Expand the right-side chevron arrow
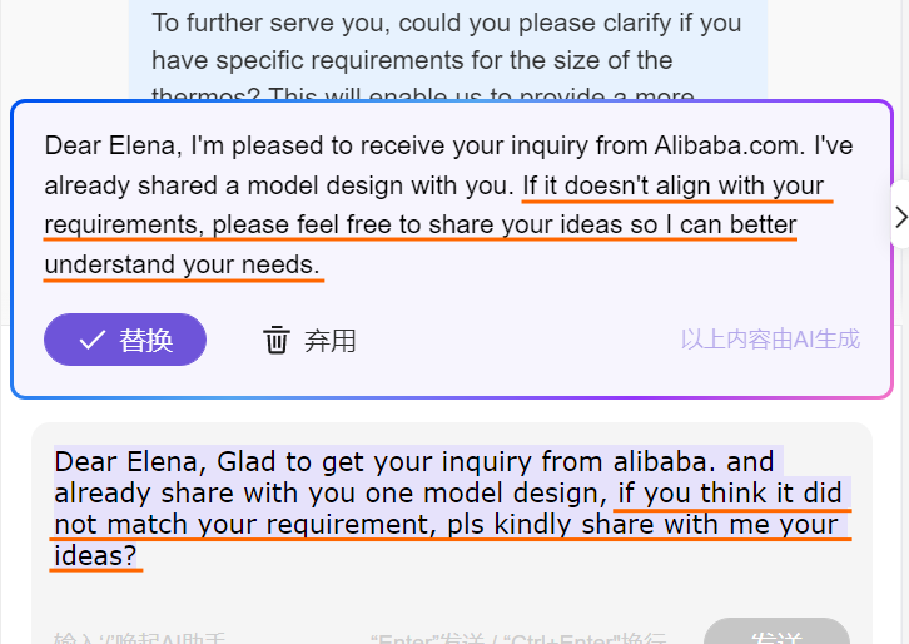Viewport: 909px width, 644px height. click(x=901, y=217)
